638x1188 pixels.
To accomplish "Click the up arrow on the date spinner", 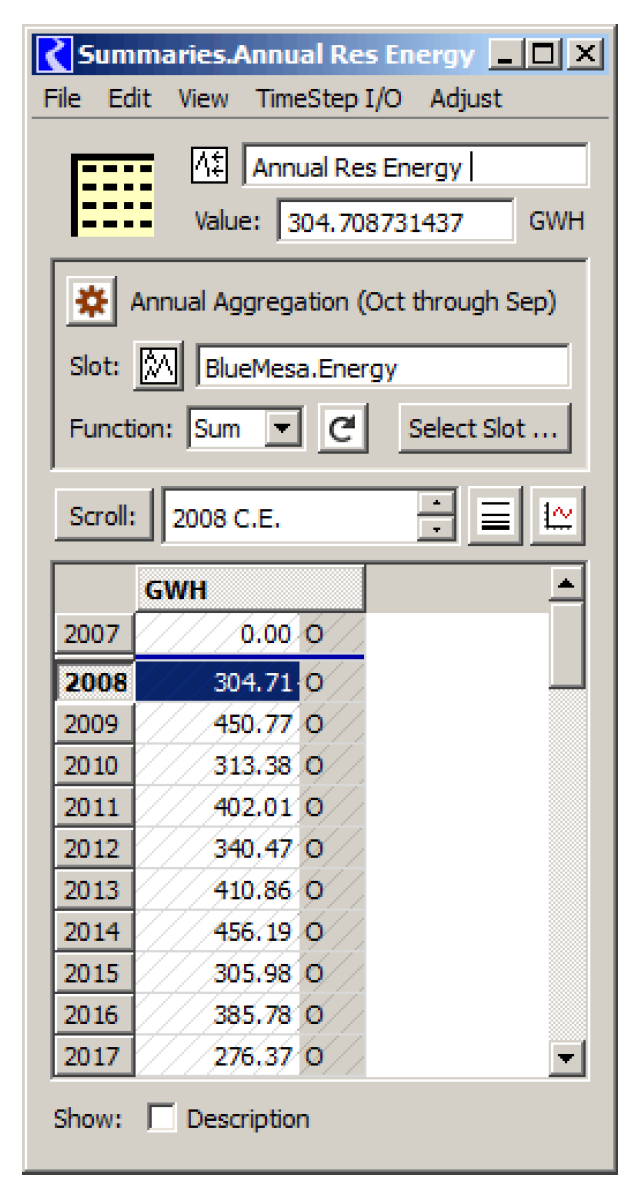I will tap(437, 505).
